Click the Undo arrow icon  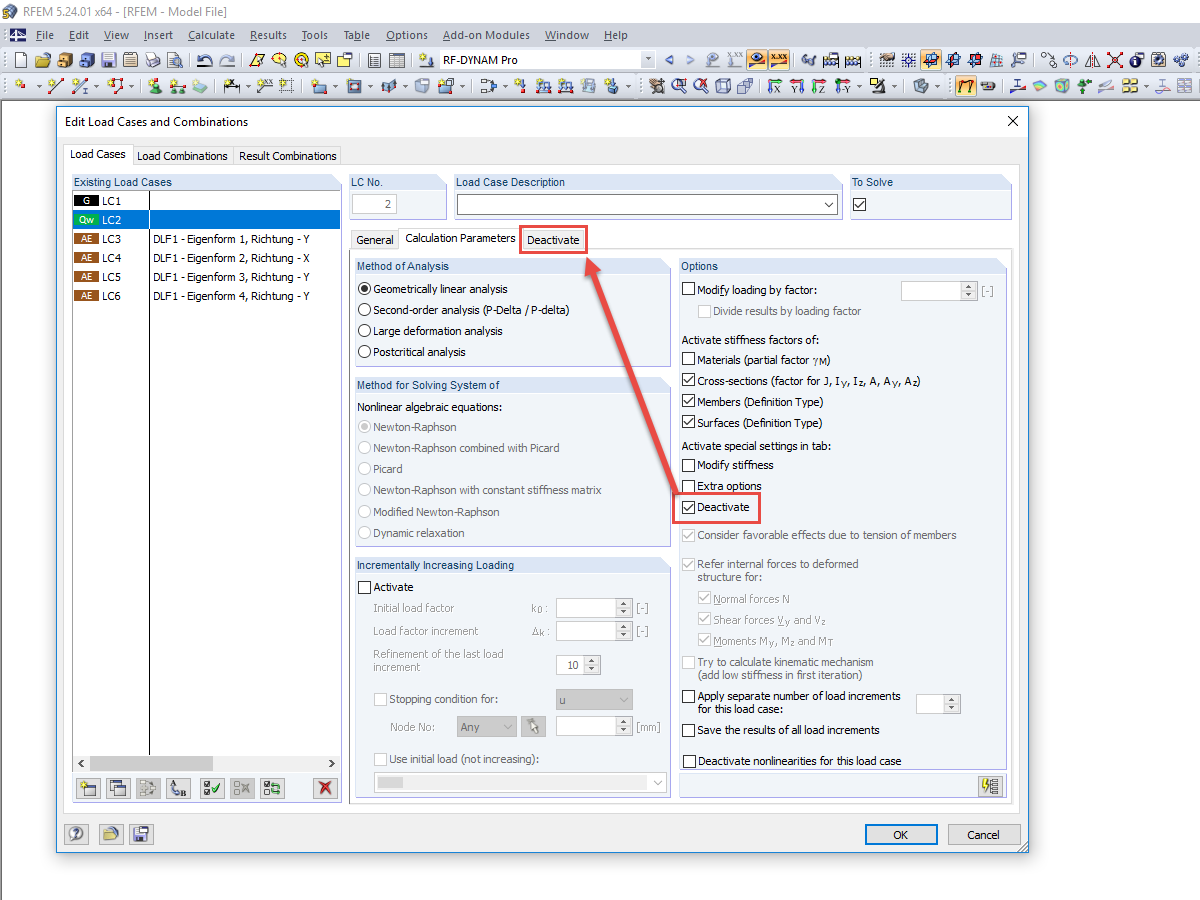point(204,60)
